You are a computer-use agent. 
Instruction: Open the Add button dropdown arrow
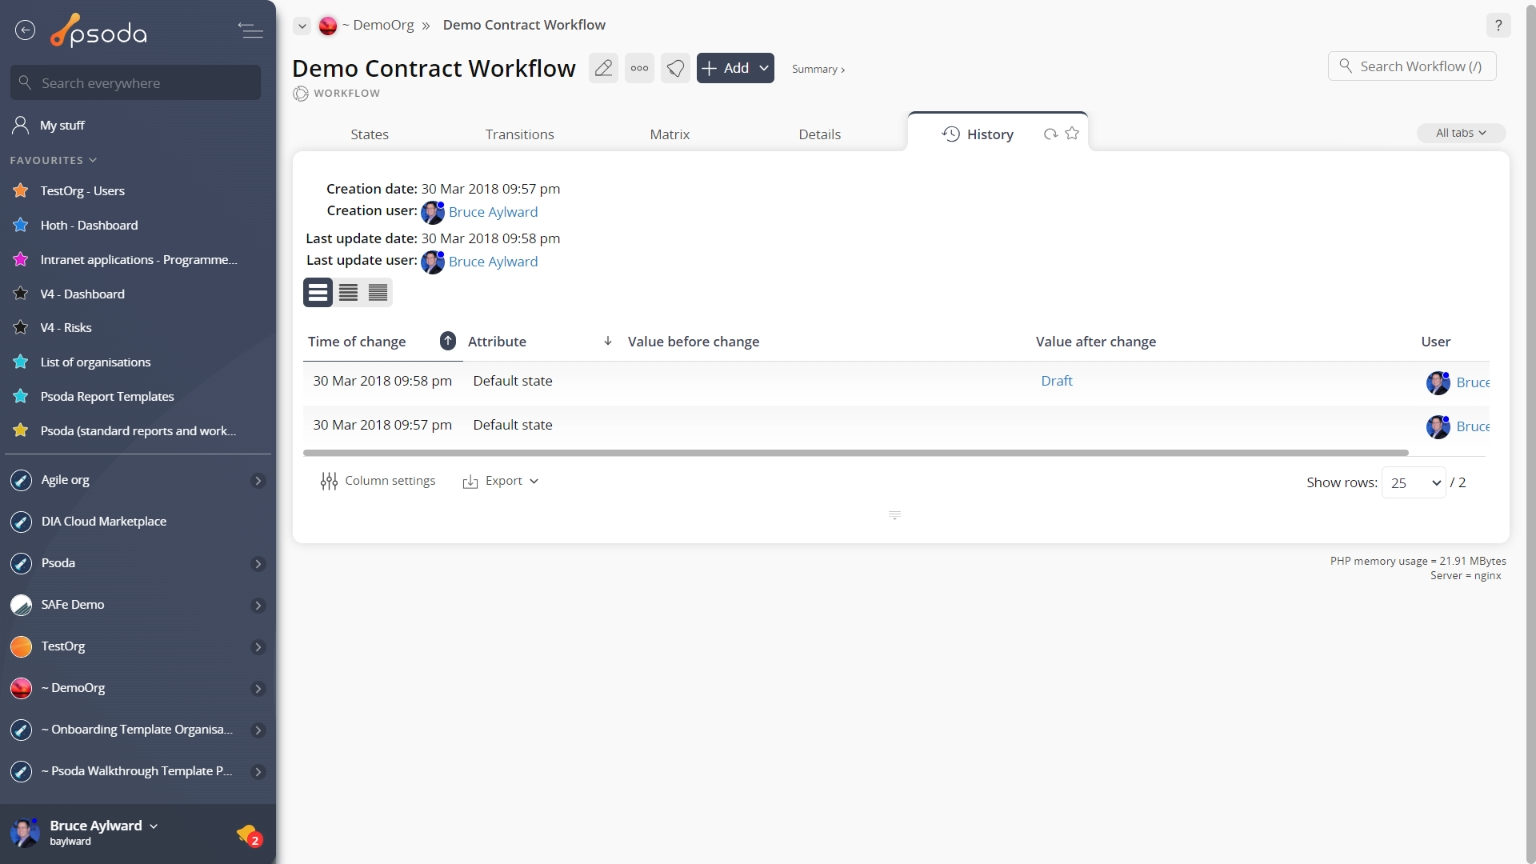point(763,68)
